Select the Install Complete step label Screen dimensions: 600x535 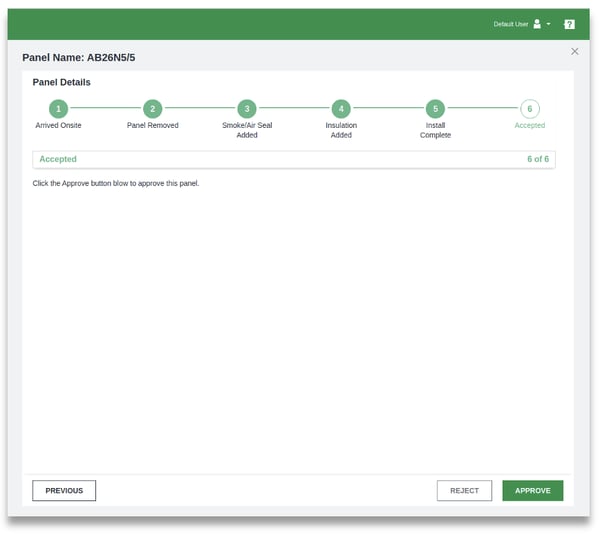click(435, 130)
